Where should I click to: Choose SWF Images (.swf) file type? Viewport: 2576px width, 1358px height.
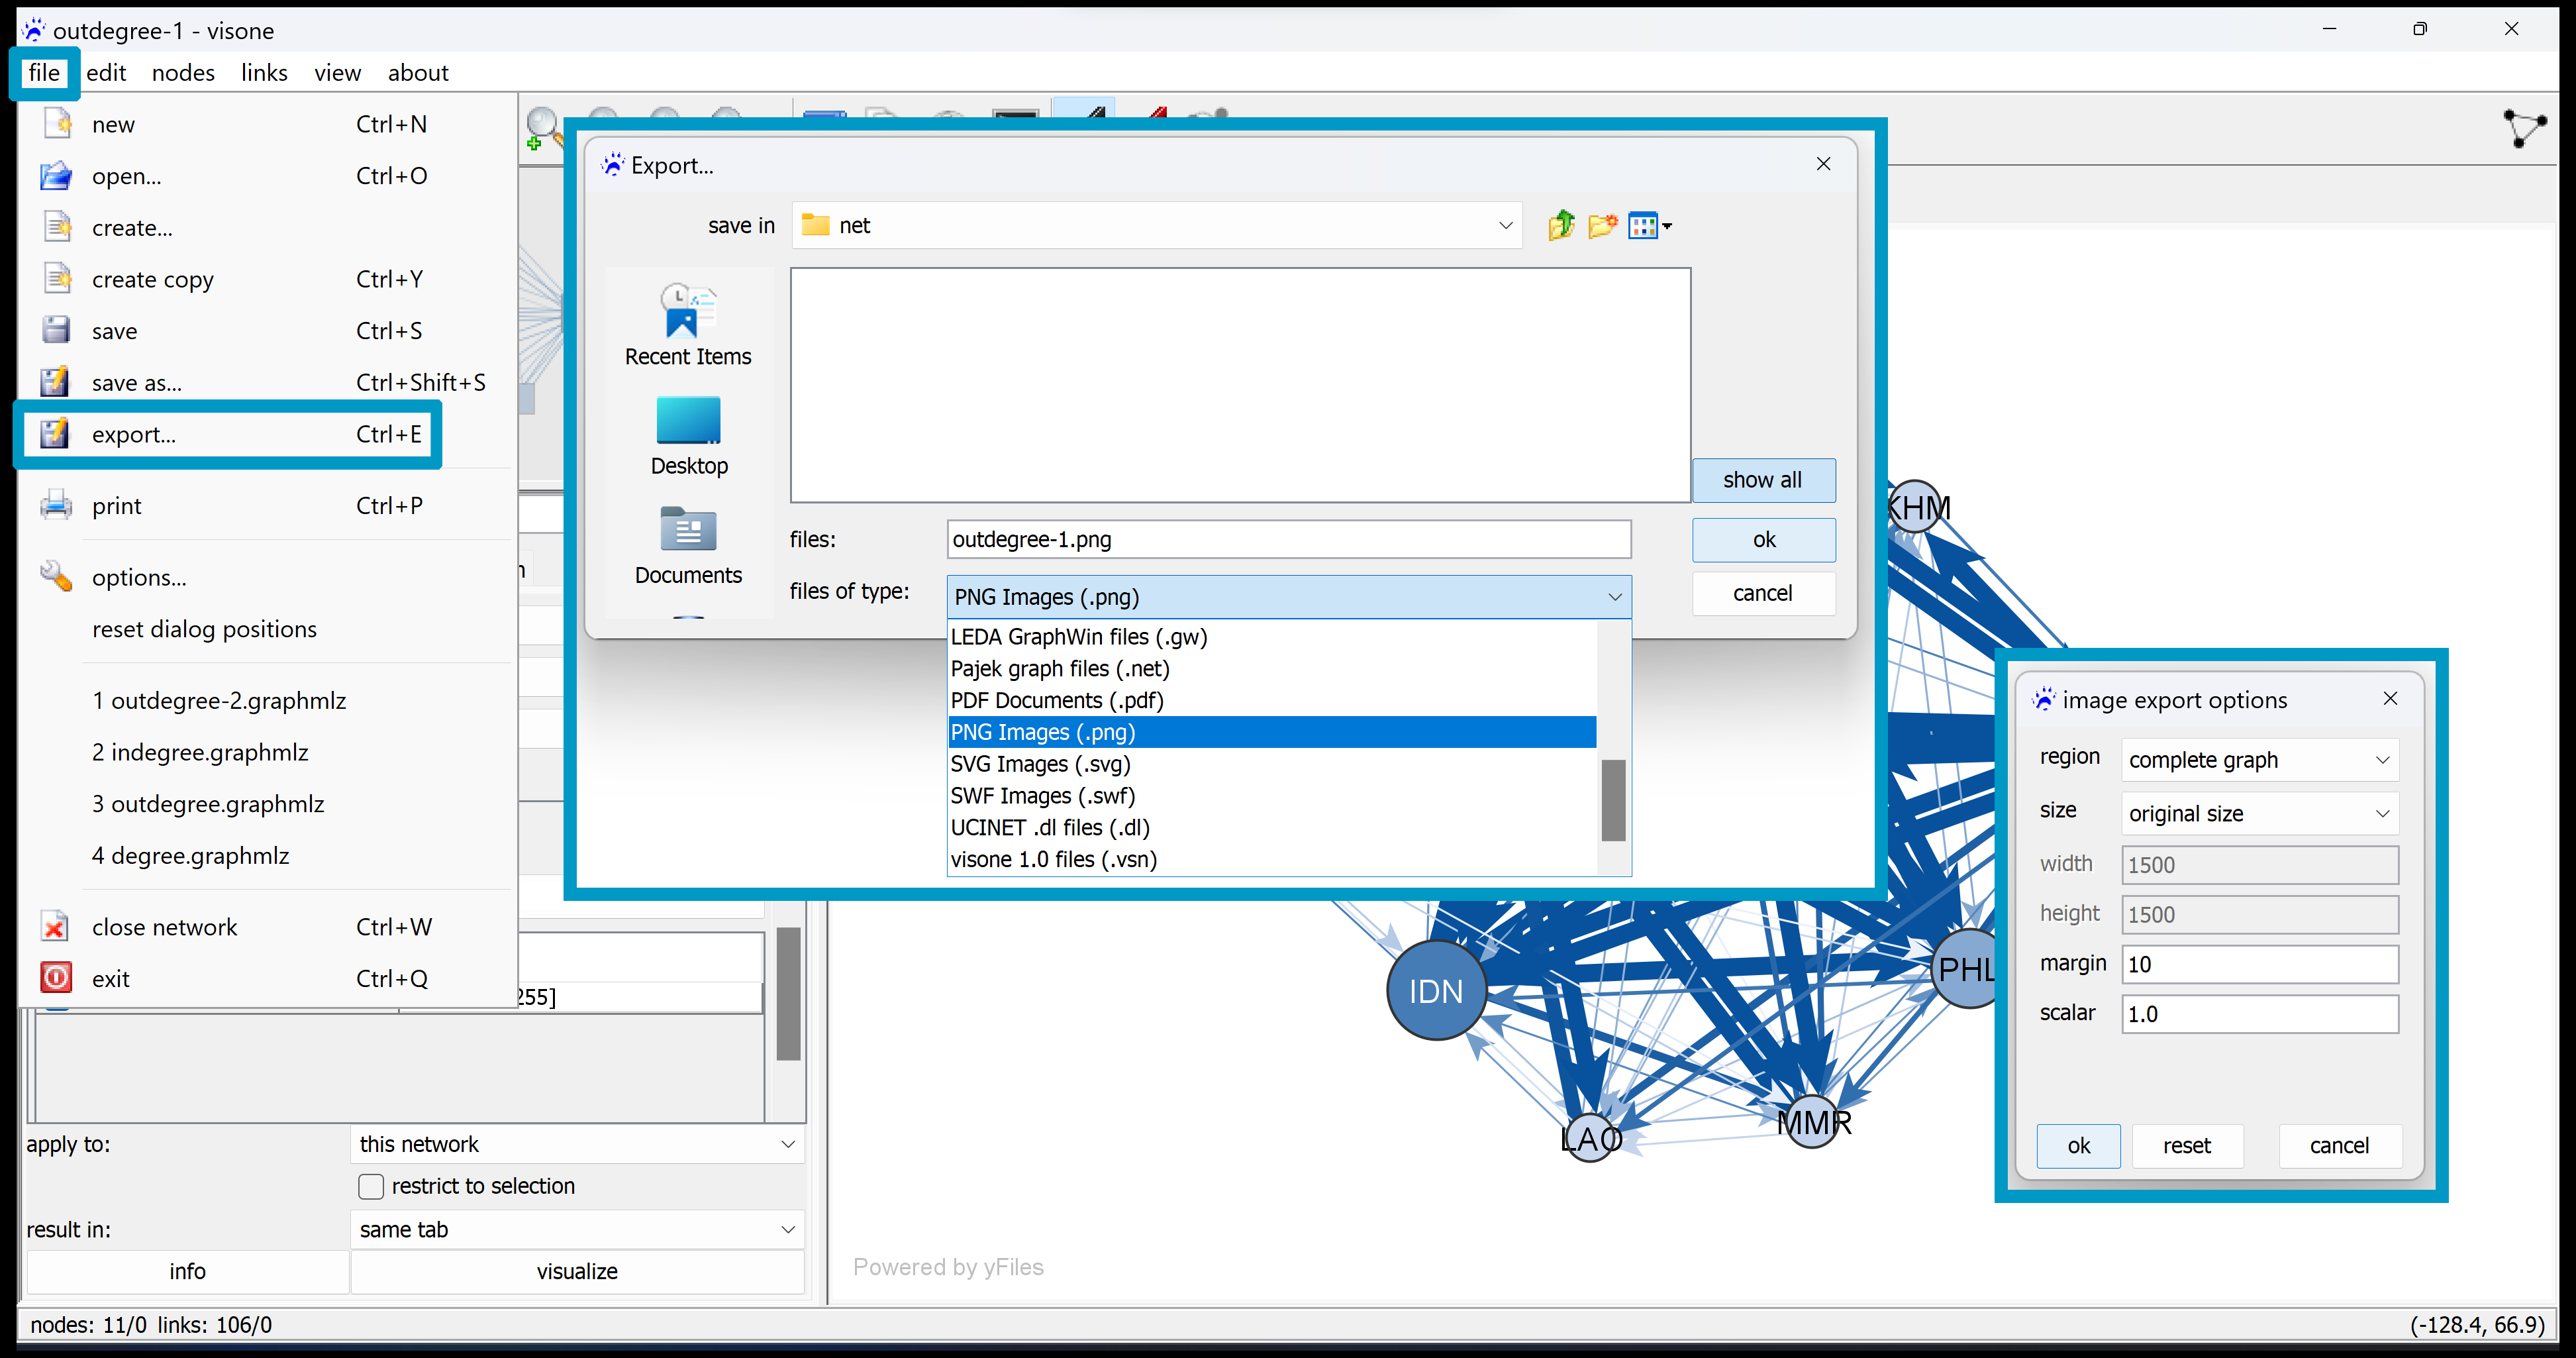tap(1272, 796)
